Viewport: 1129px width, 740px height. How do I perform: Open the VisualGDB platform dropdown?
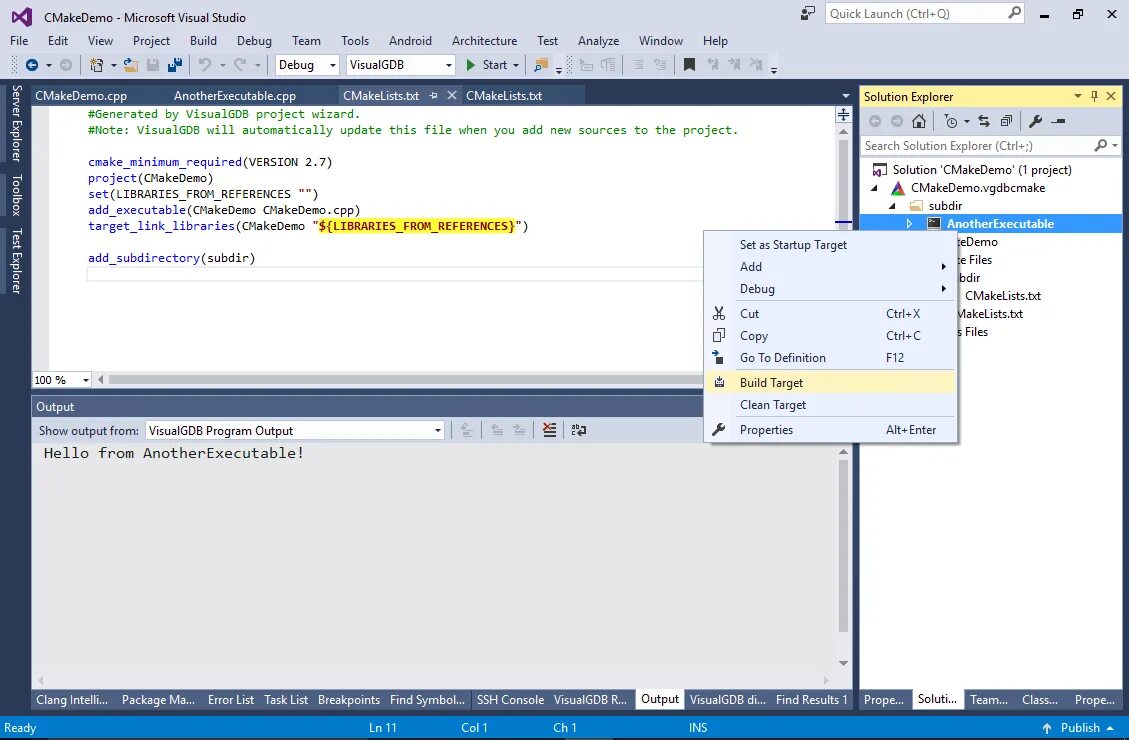coord(449,65)
